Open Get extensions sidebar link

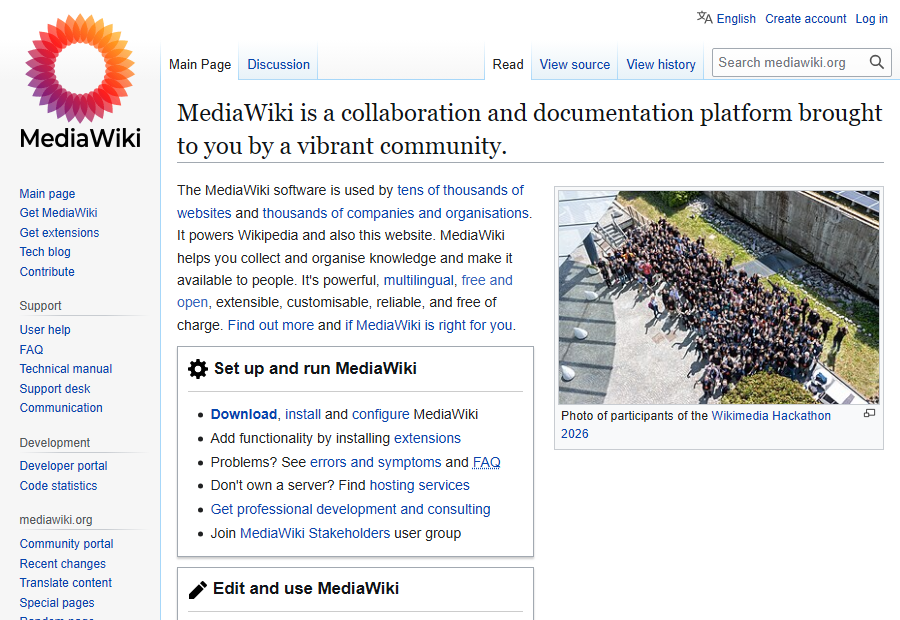59,232
